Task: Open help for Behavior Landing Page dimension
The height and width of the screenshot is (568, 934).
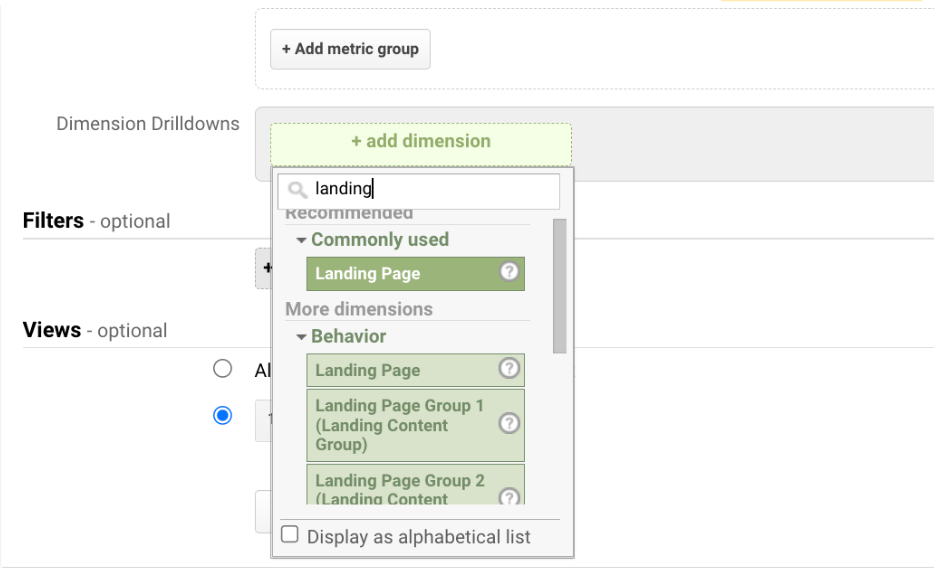Action: [509, 370]
